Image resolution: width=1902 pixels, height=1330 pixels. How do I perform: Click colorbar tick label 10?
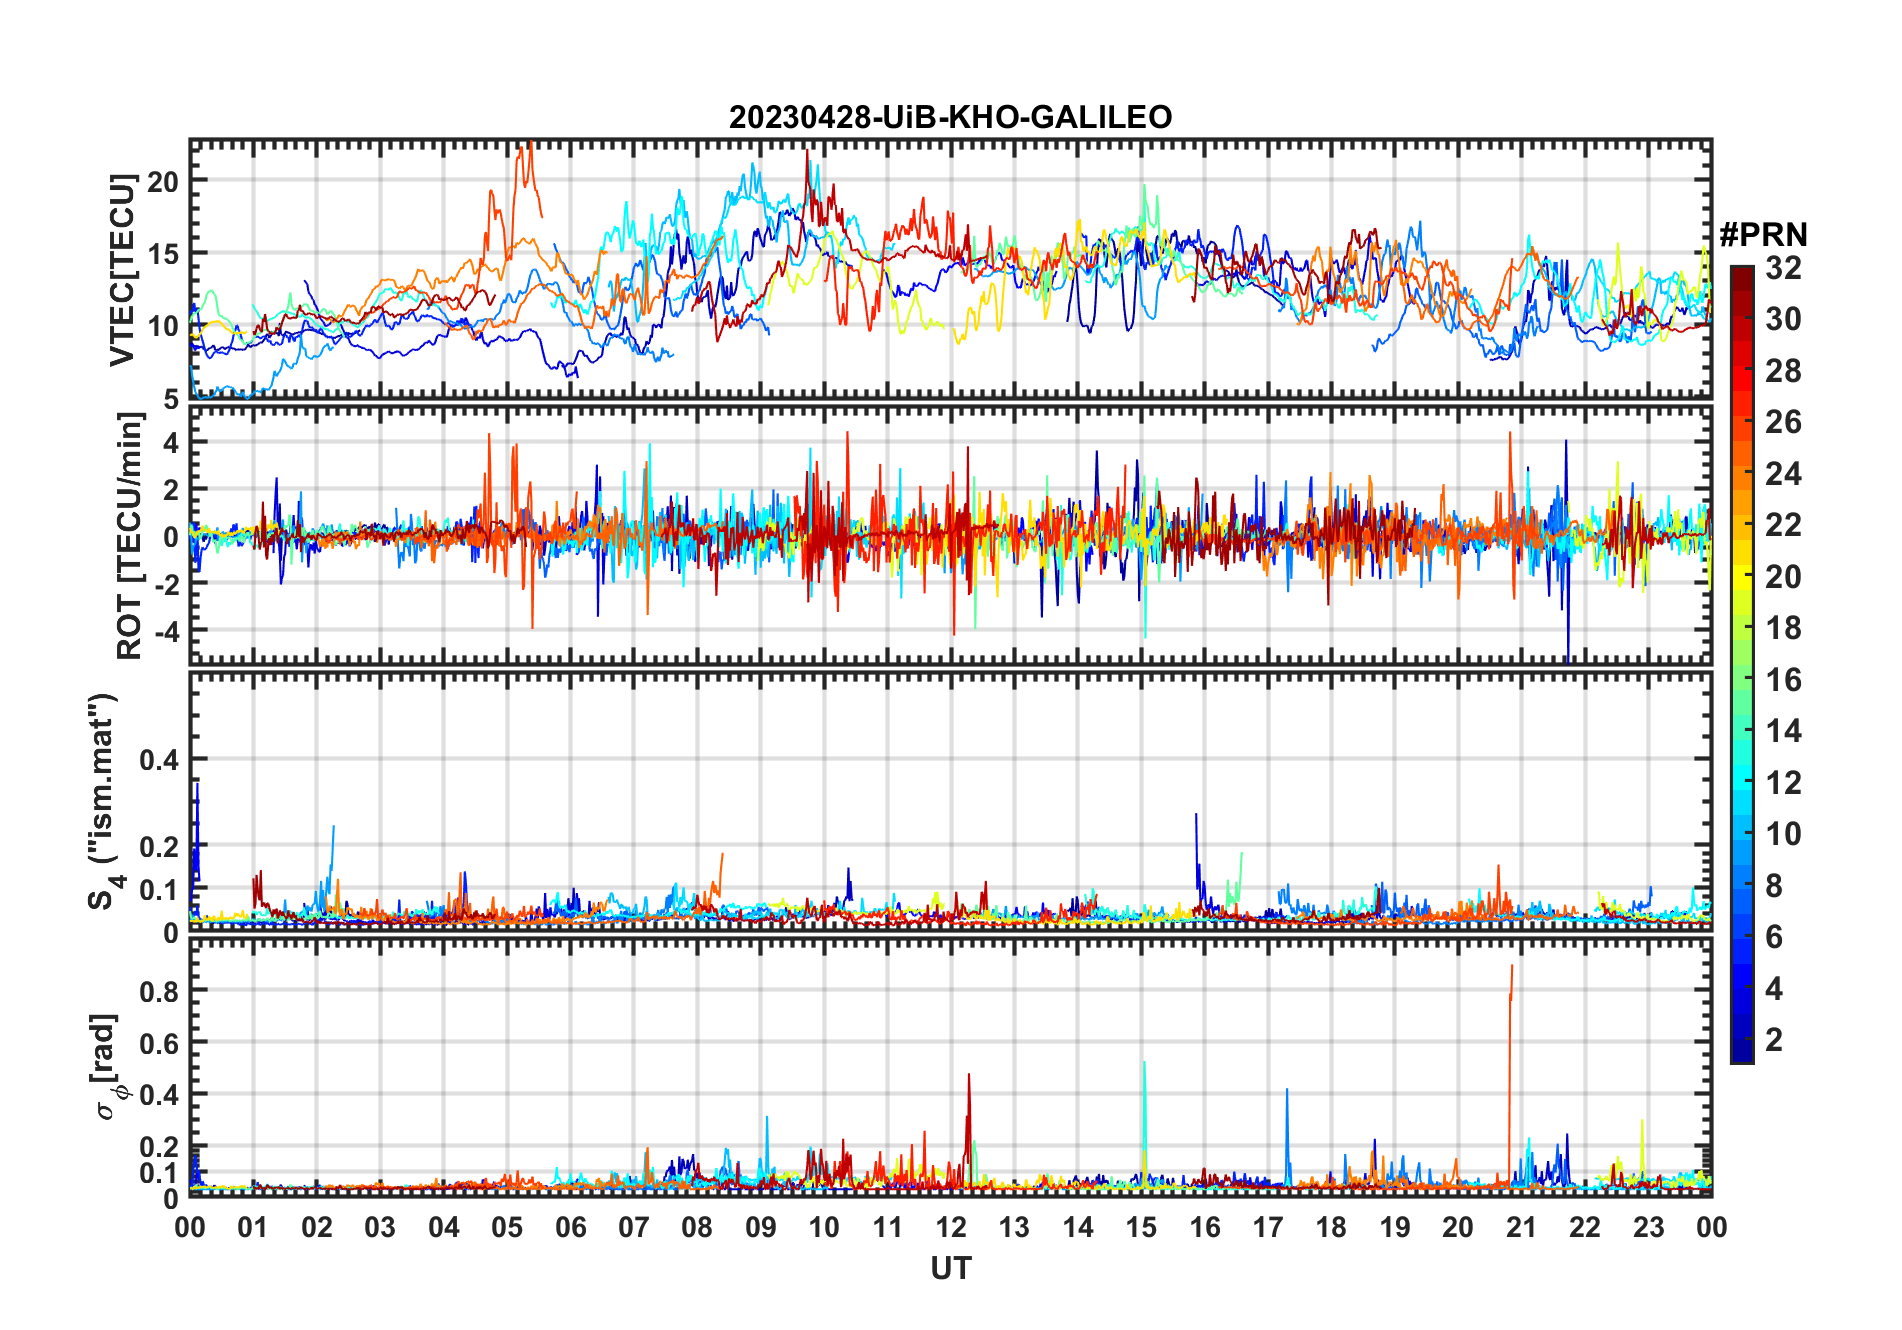click(x=1783, y=834)
